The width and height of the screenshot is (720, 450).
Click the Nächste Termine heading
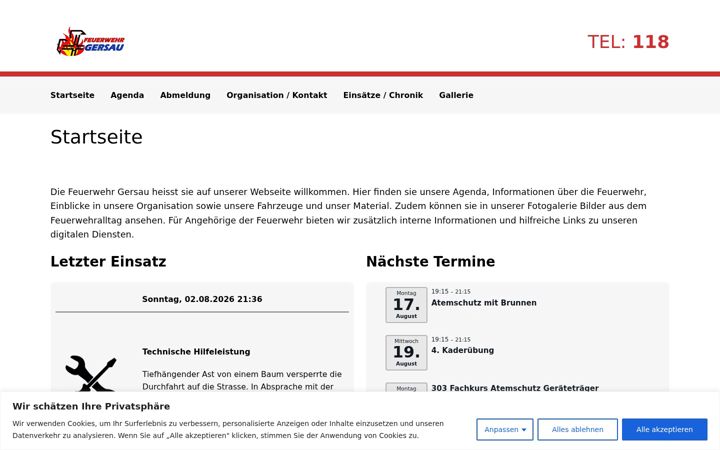point(430,261)
